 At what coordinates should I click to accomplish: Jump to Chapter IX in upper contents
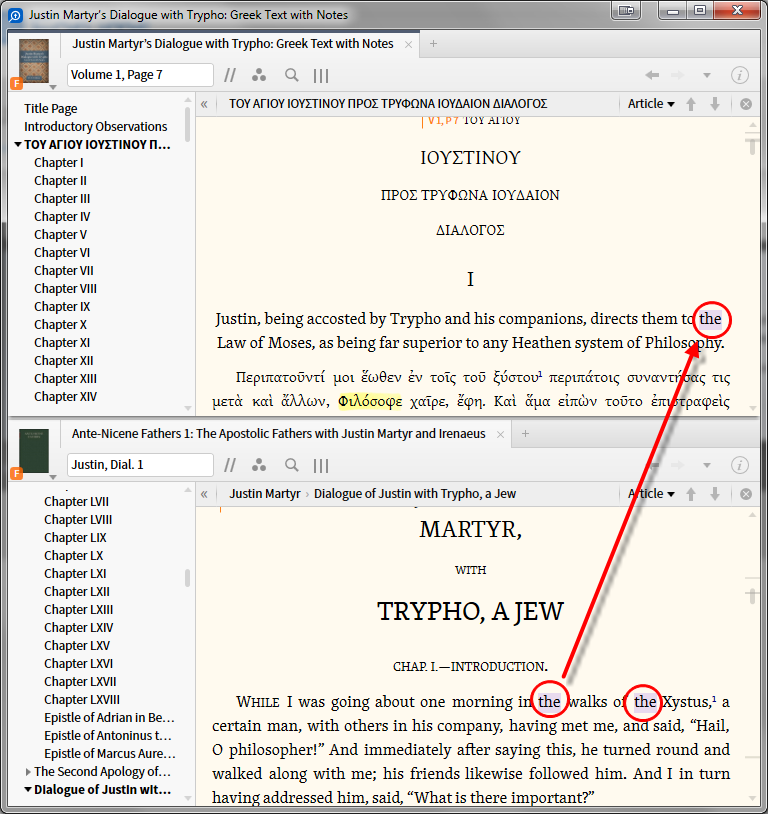(x=62, y=307)
